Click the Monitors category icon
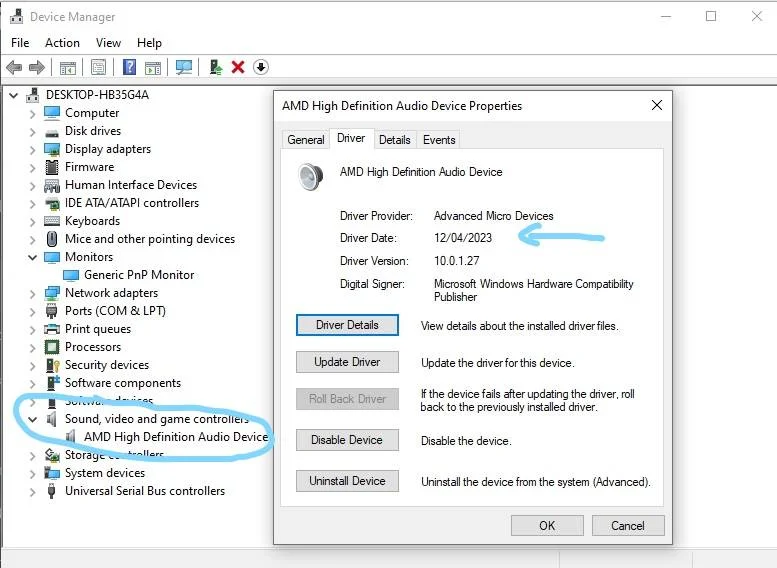Viewport: 777px width, 568px height. tap(52, 257)
